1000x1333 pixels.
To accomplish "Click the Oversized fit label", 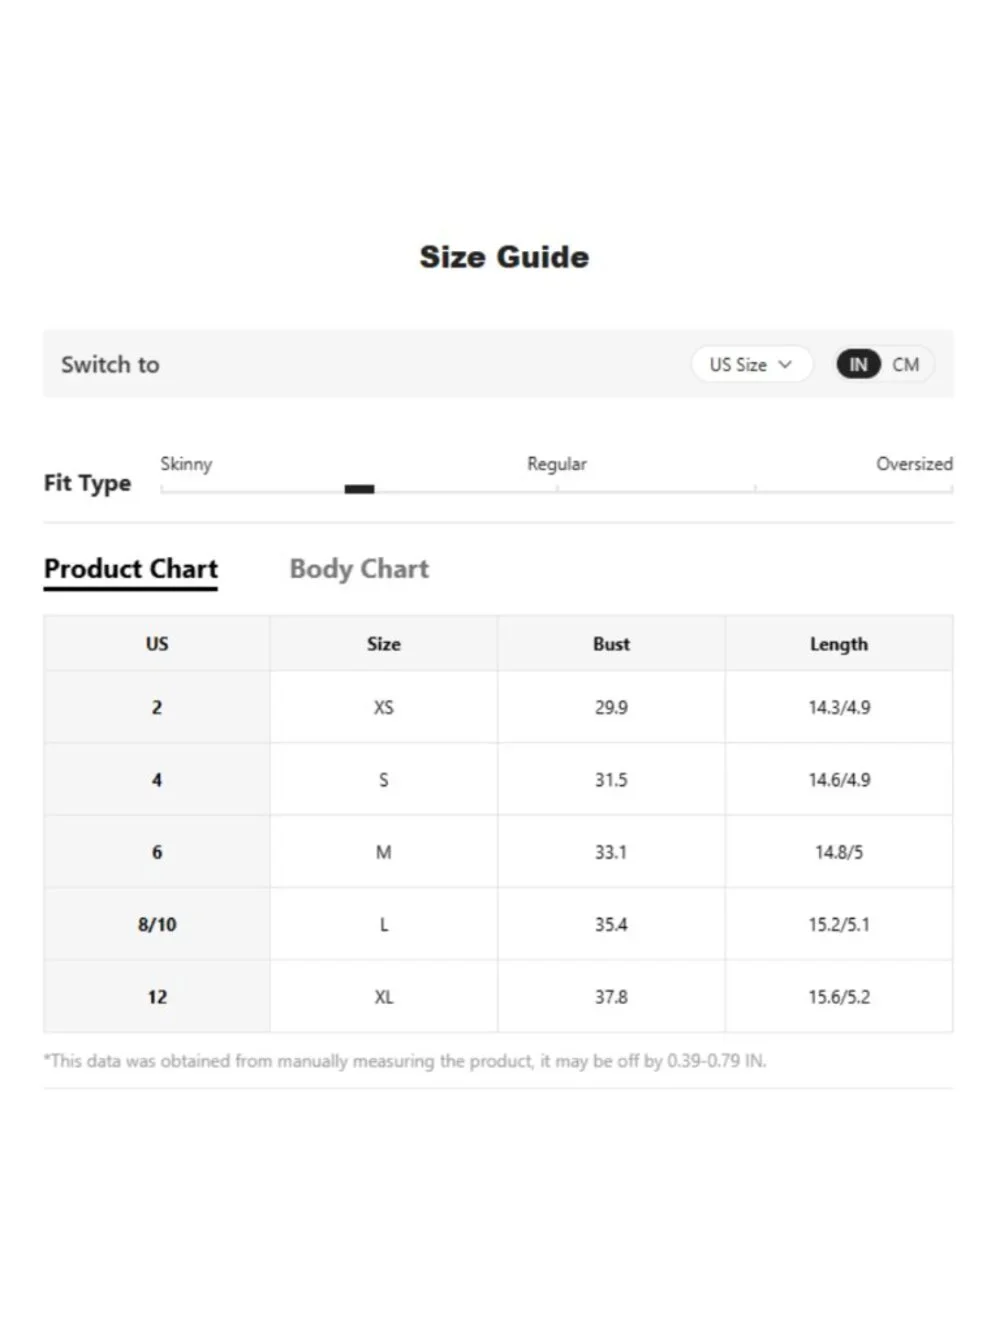I will click(914, 464).
